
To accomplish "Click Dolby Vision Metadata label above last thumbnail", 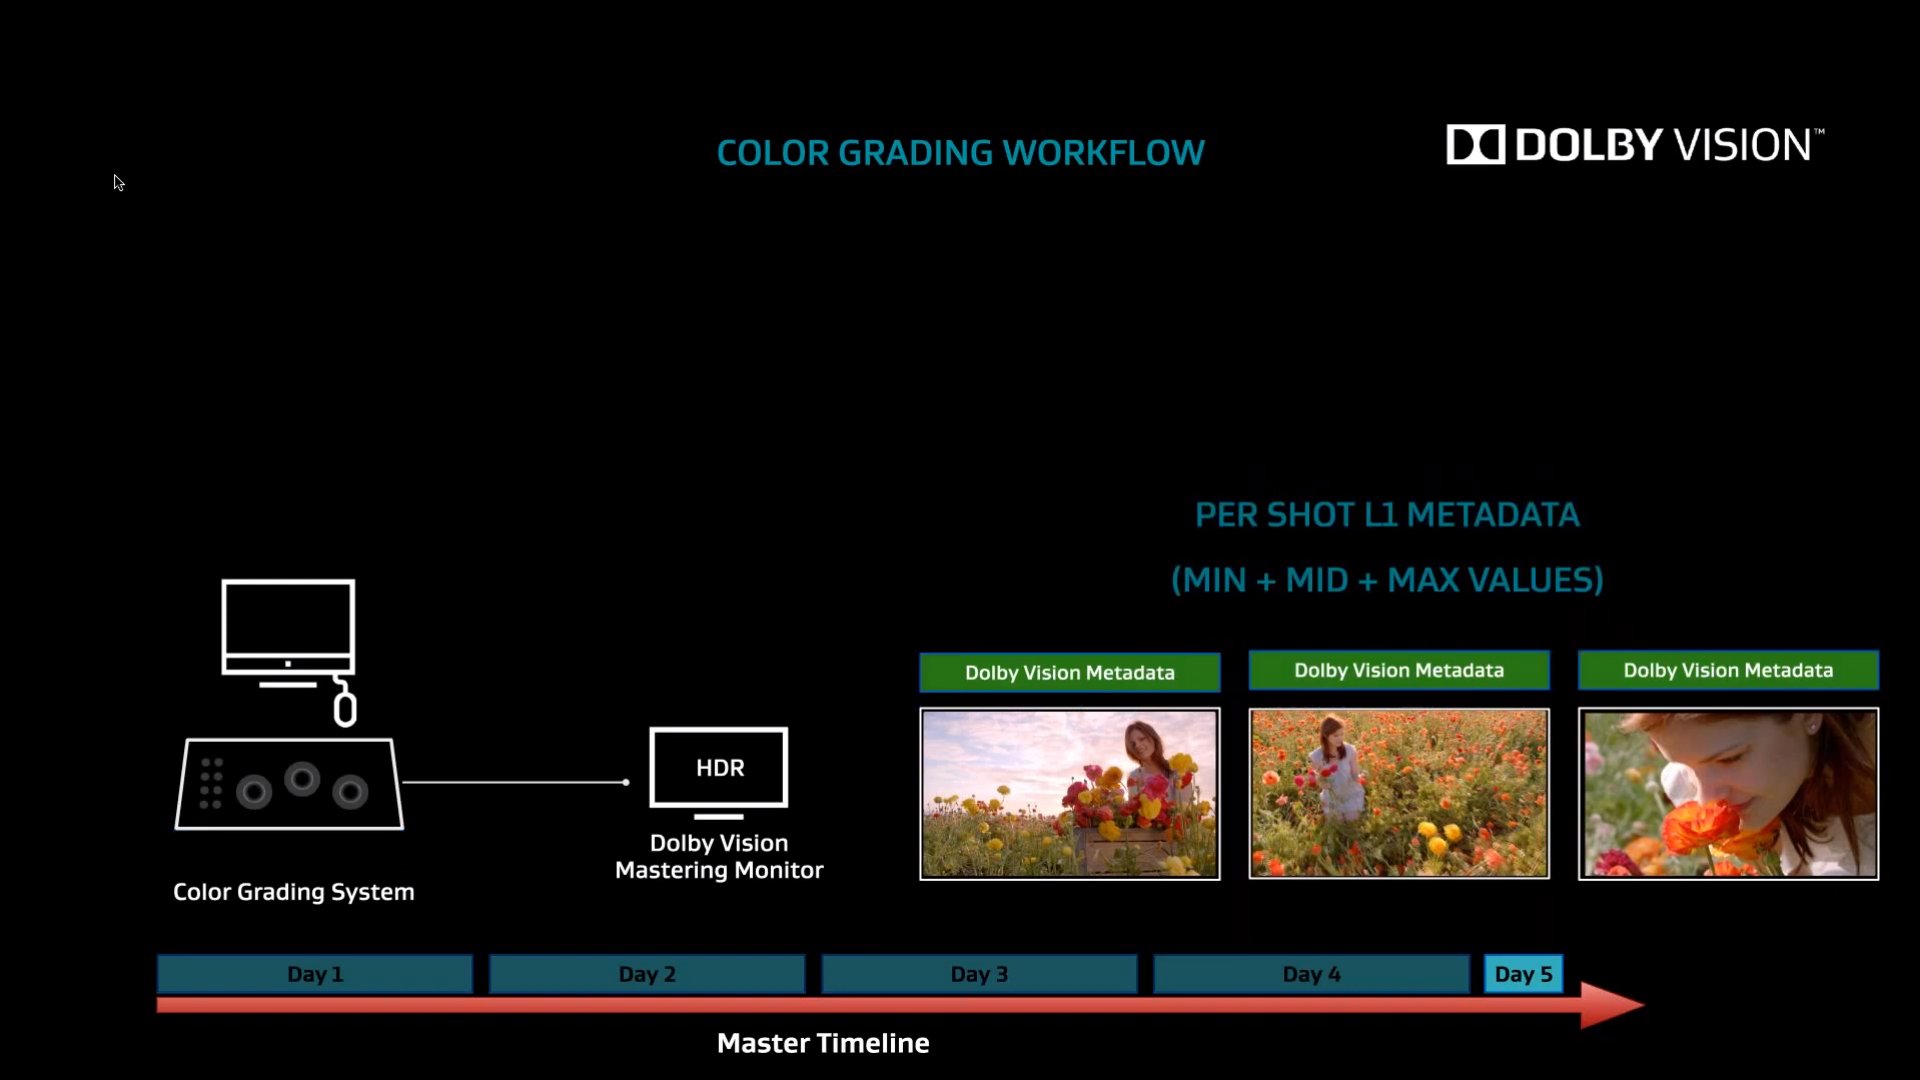I will click(x=1728, y=670).
